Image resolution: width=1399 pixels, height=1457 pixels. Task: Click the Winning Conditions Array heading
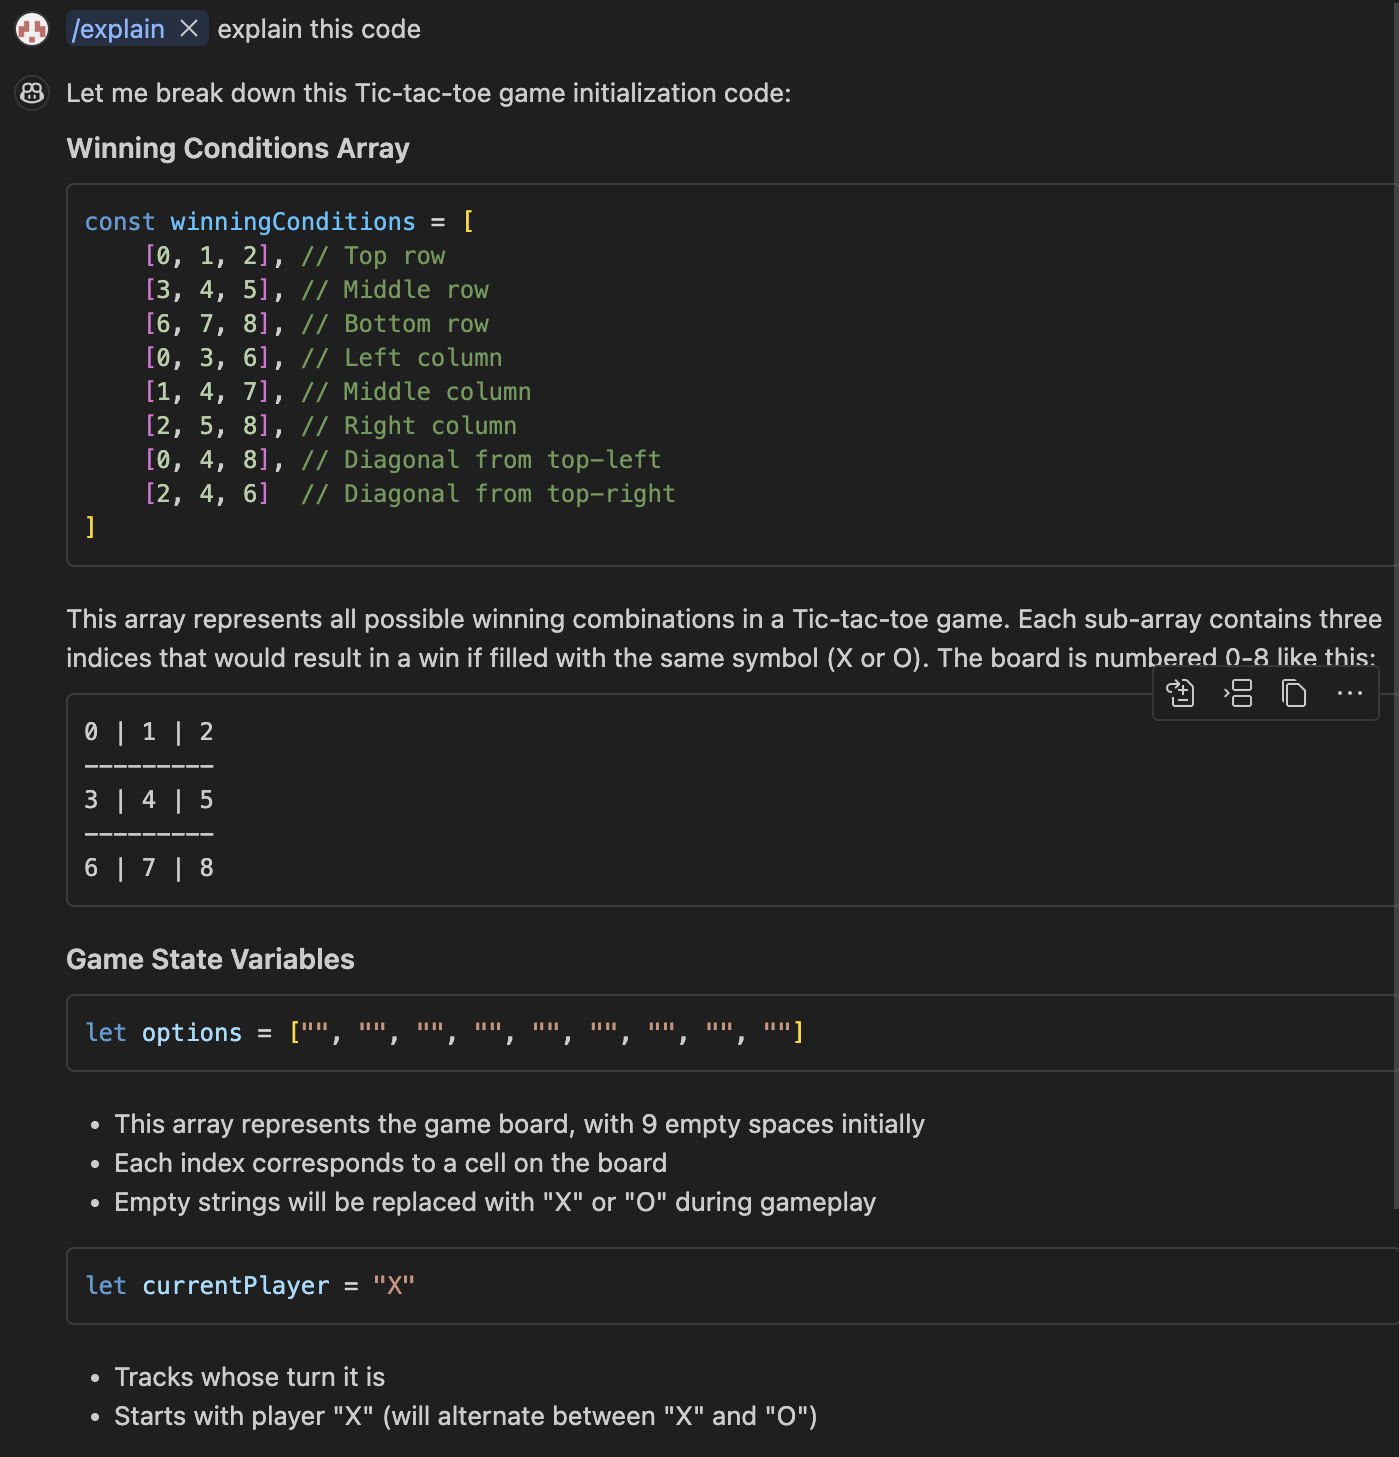pyautogui.click(x=238, y=148)
